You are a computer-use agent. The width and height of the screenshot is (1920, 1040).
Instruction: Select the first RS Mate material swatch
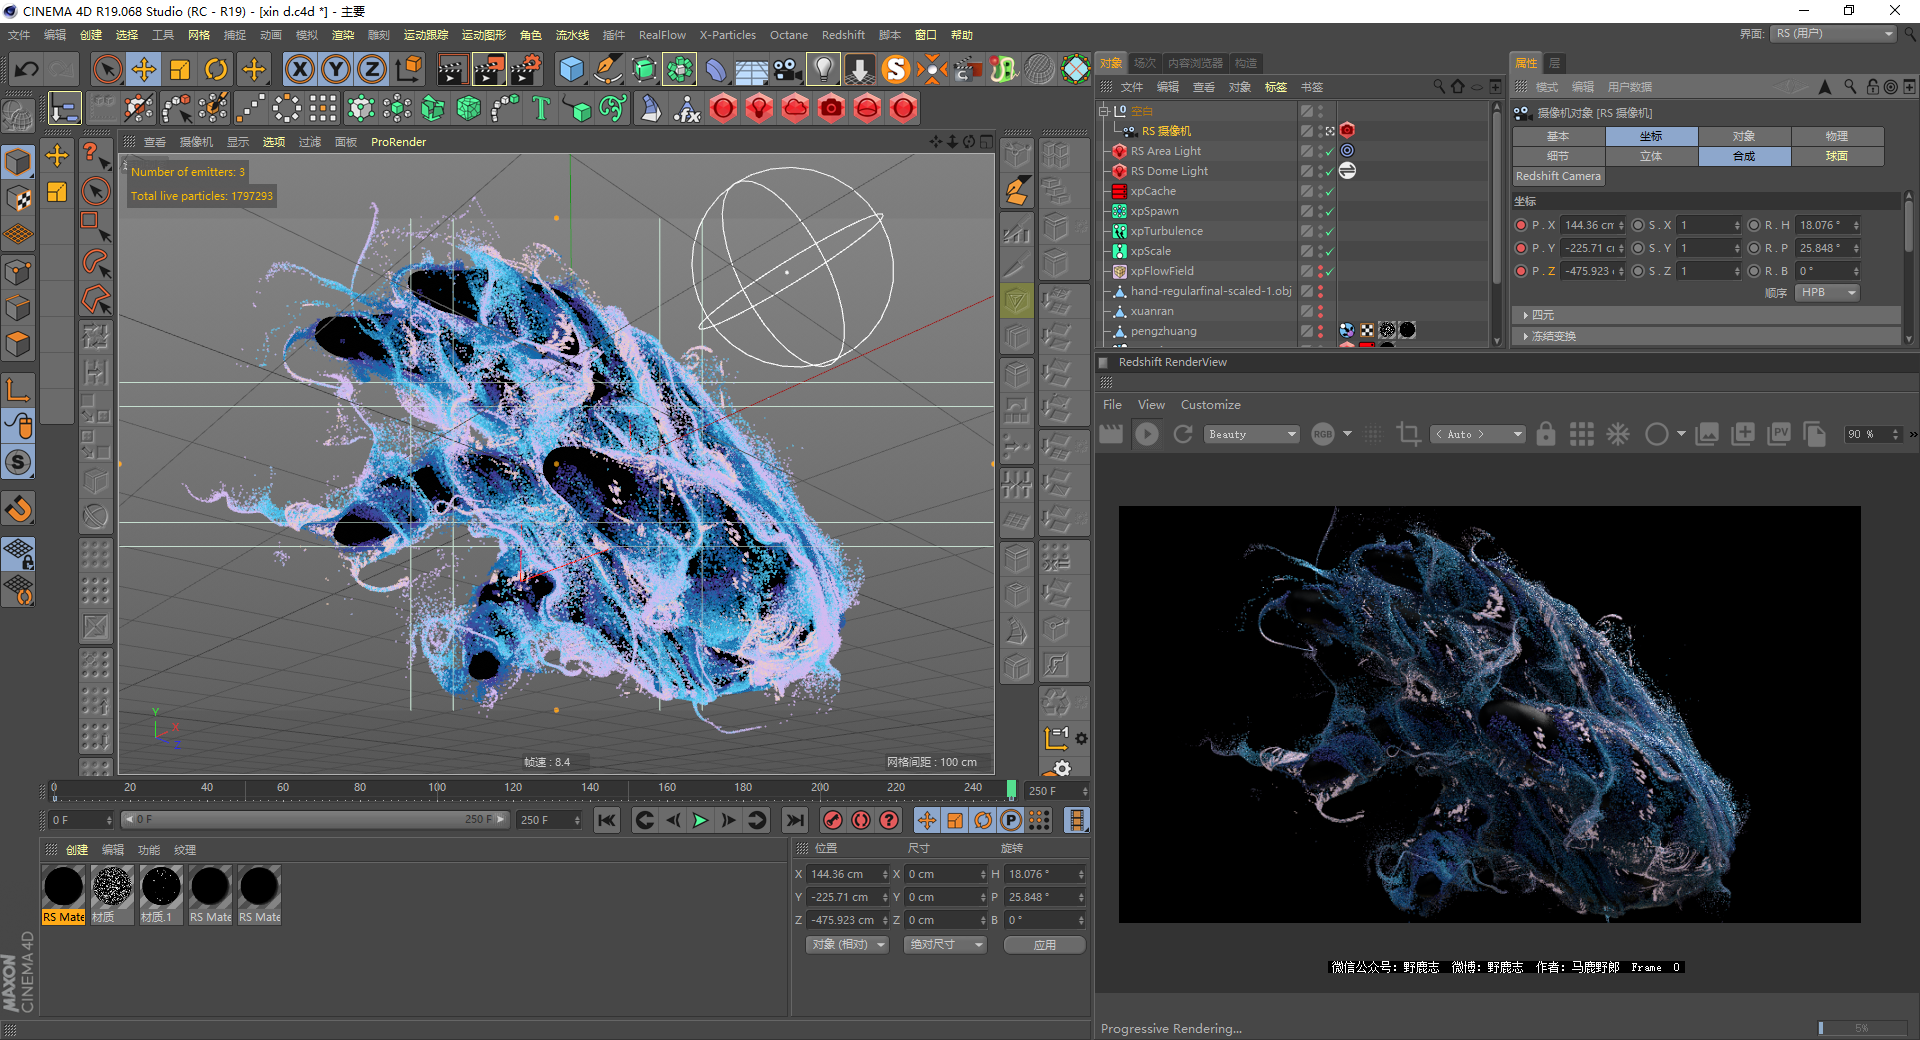pos(64,895)
